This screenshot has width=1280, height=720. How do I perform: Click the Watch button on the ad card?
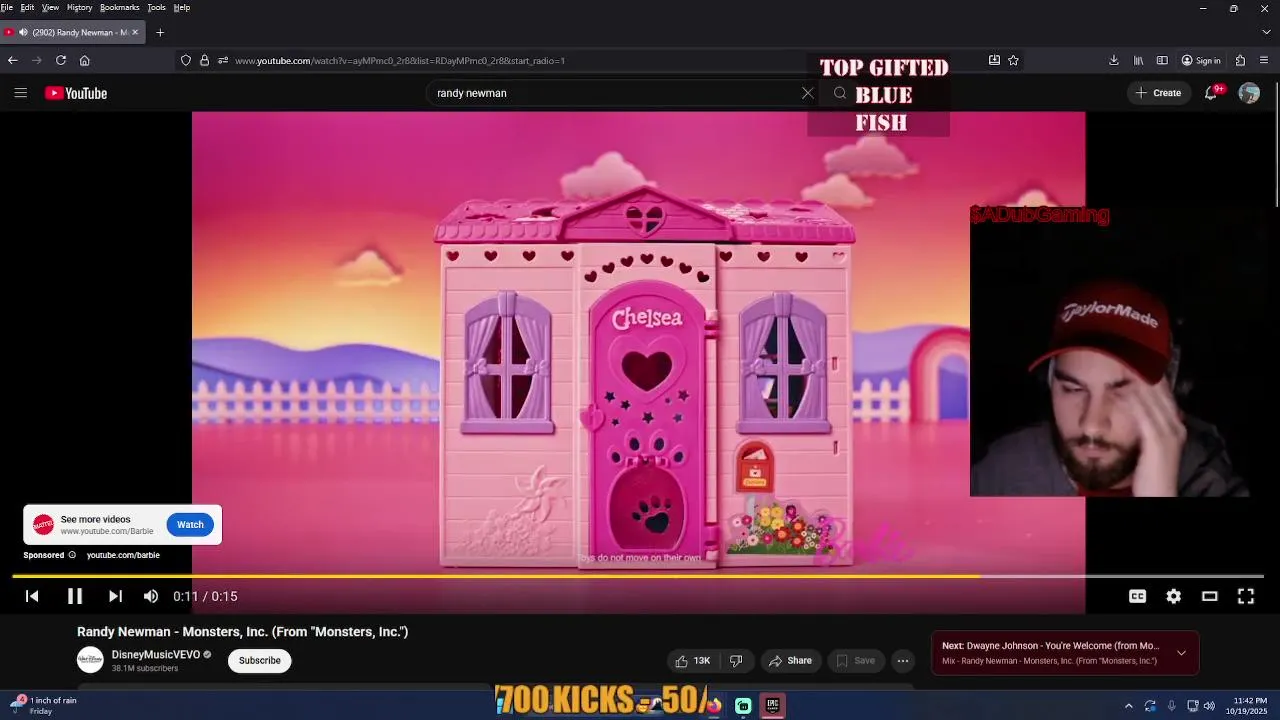tap(190, 525)
